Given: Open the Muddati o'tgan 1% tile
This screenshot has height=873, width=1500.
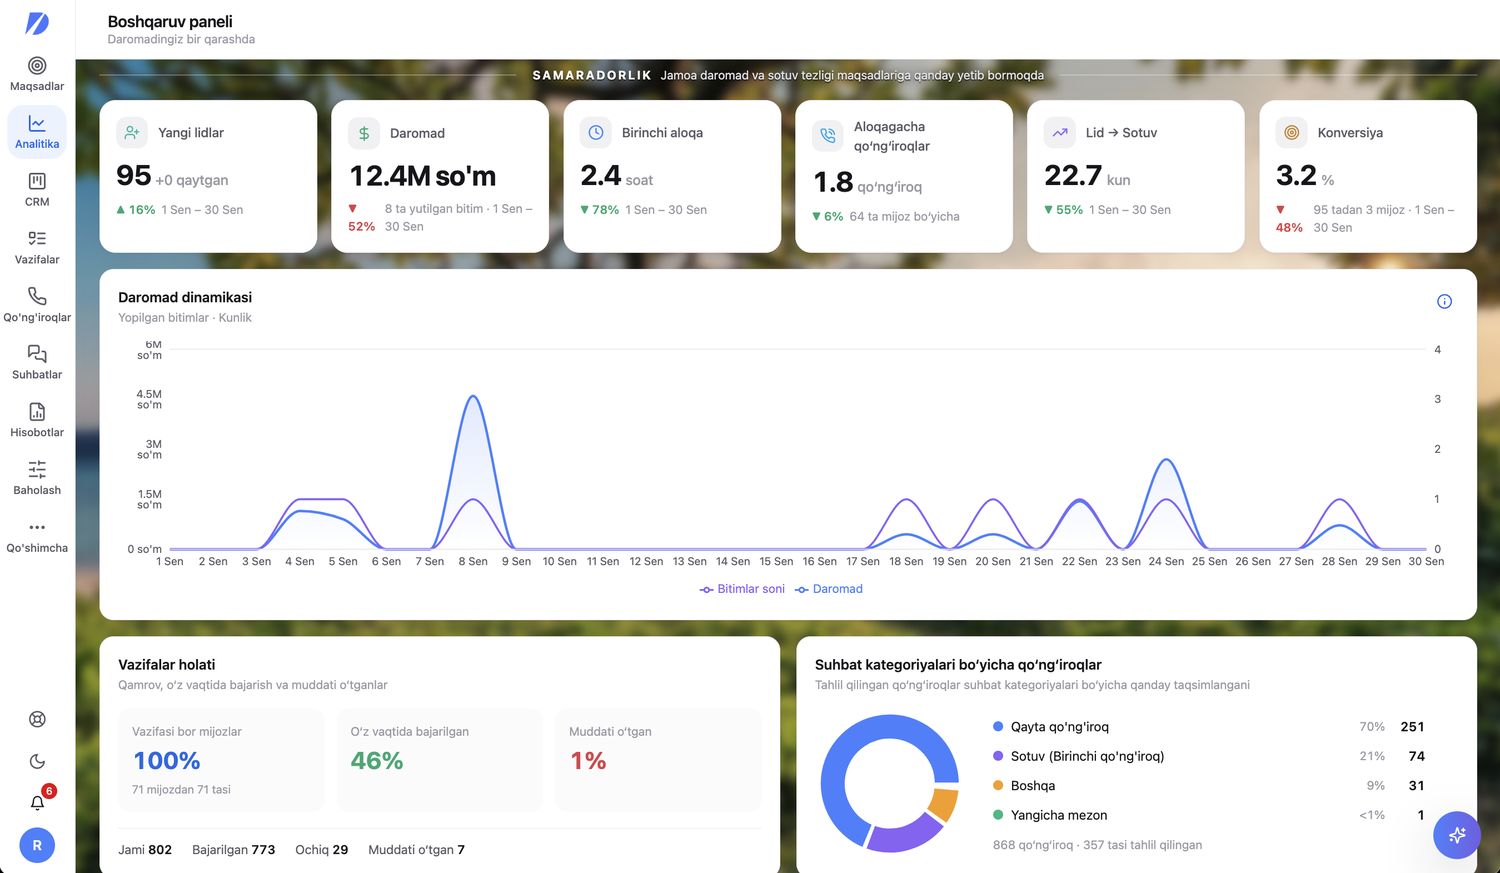Looking at the screenshot, I should [658, 760].
